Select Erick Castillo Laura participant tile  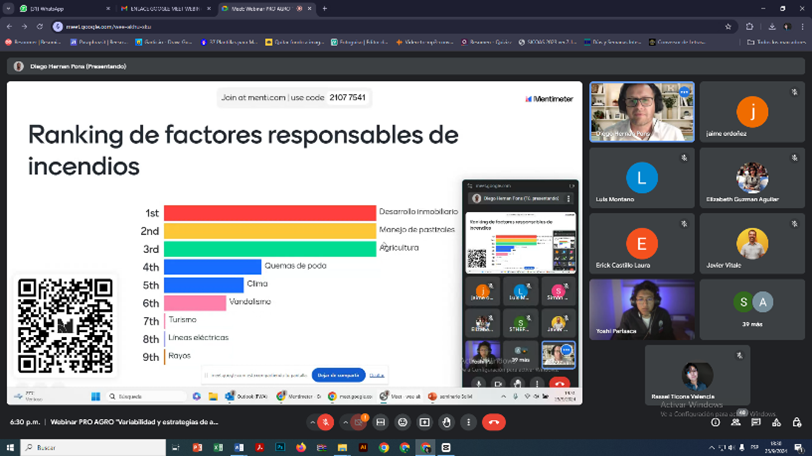[642, 244]
